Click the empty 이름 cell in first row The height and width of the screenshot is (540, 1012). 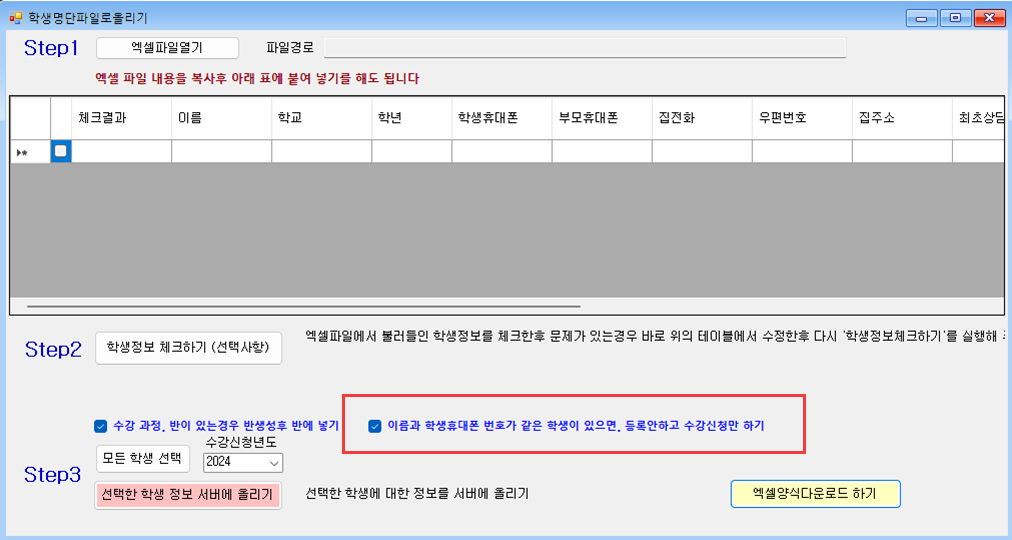pyautogui.click(x=221, y=151)
